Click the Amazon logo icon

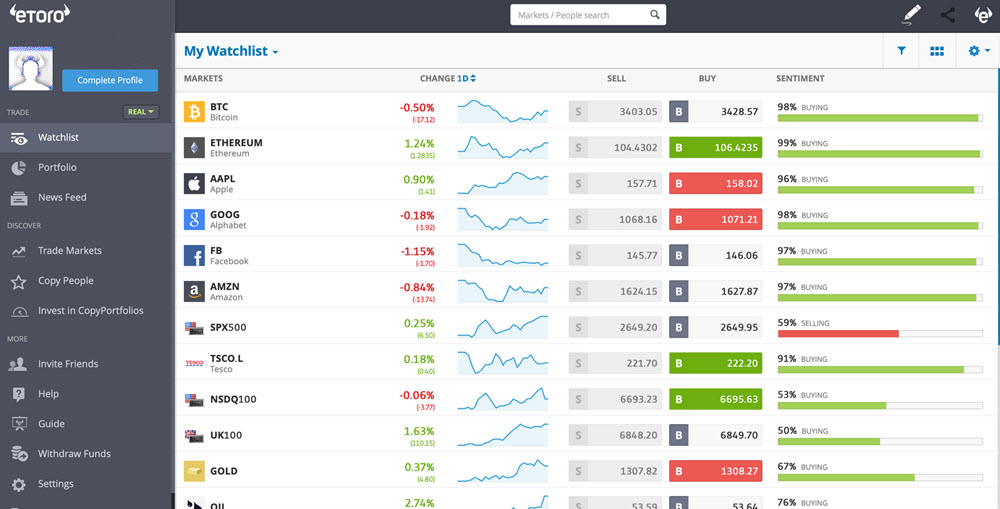pyautogui.click(x=195, y=291)
